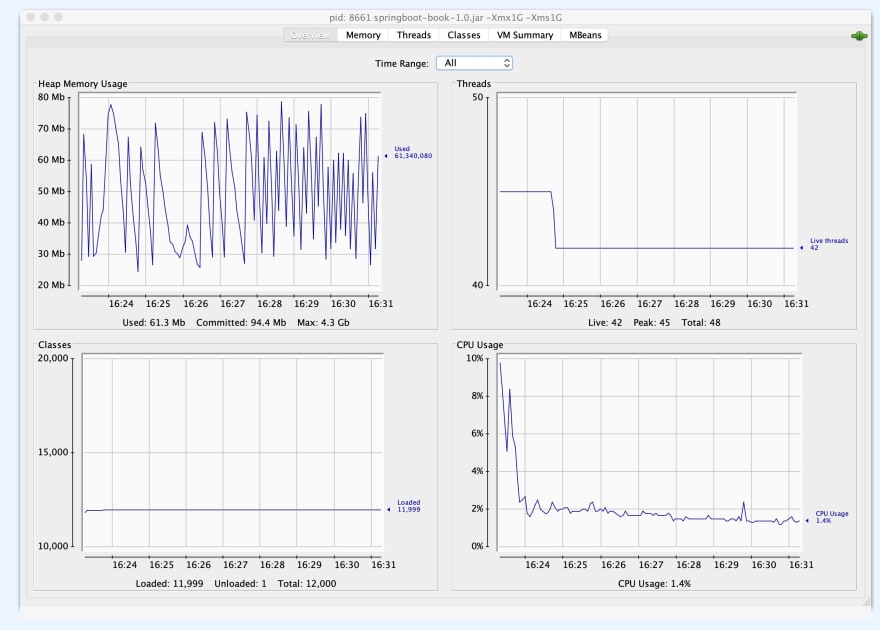The height and width of the screenshot is (630, 880).
Task: Open the Classes tab
Action: [464, 35]
